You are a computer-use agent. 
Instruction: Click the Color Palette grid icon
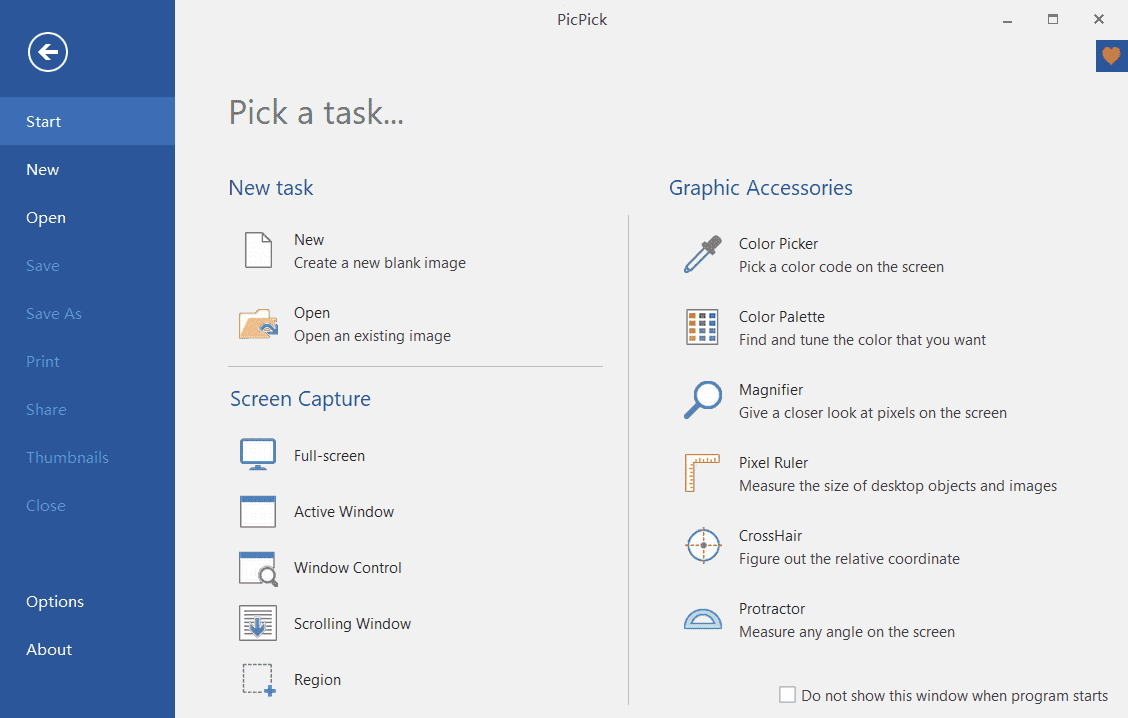pyautogui.click(x=702, y=327)
